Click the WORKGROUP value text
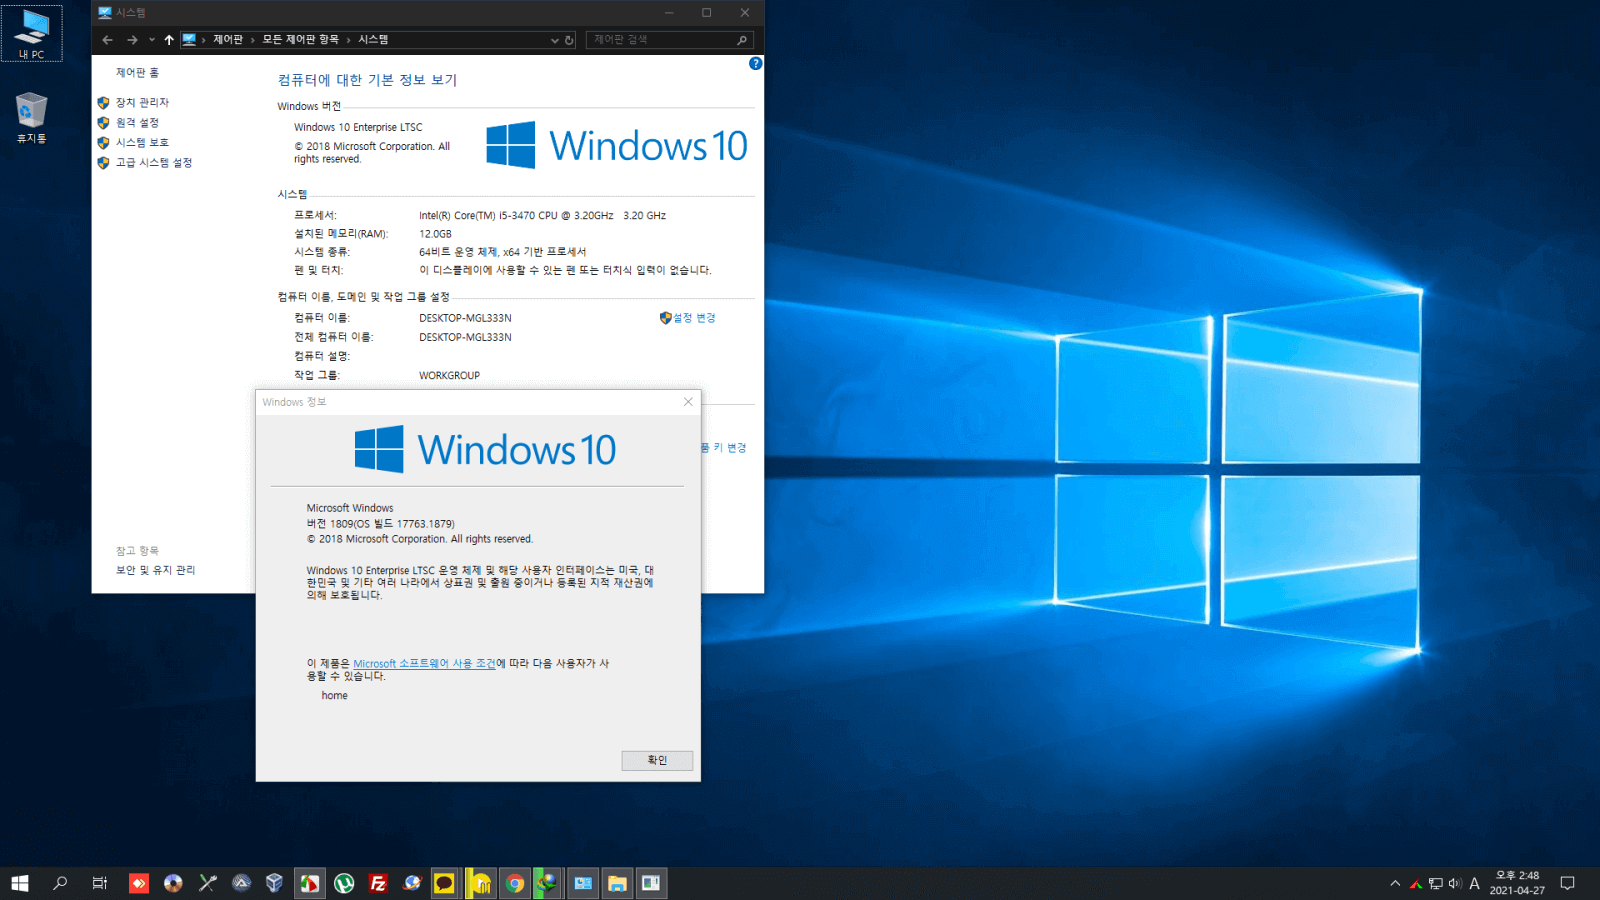 449,375
